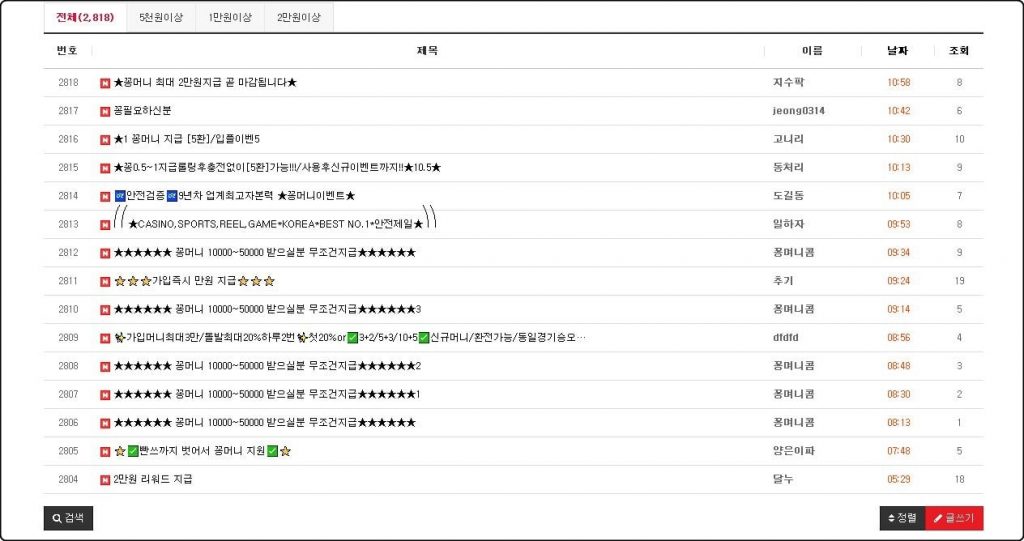This screenshot has height=541, width=1024.
Task: Open the post 2만원 리워드 지급
Action: tap(153, 480)
